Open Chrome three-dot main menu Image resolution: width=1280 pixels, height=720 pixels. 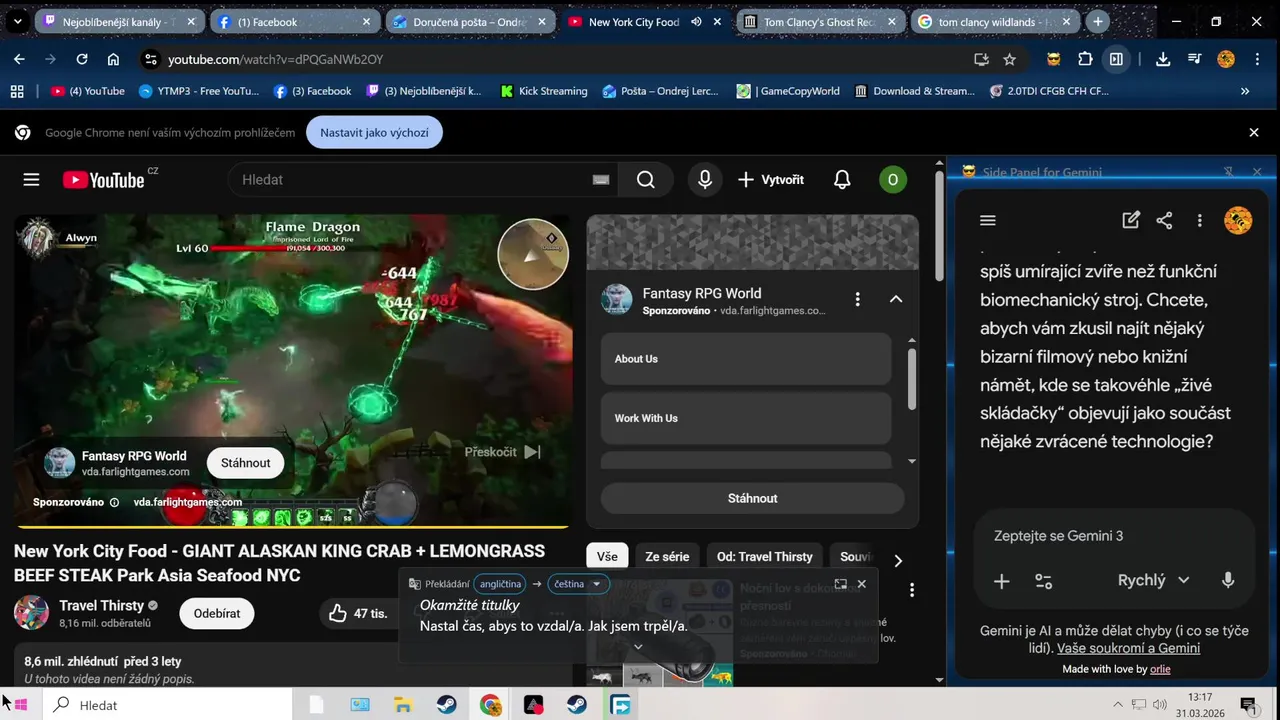click(1255, 59)
